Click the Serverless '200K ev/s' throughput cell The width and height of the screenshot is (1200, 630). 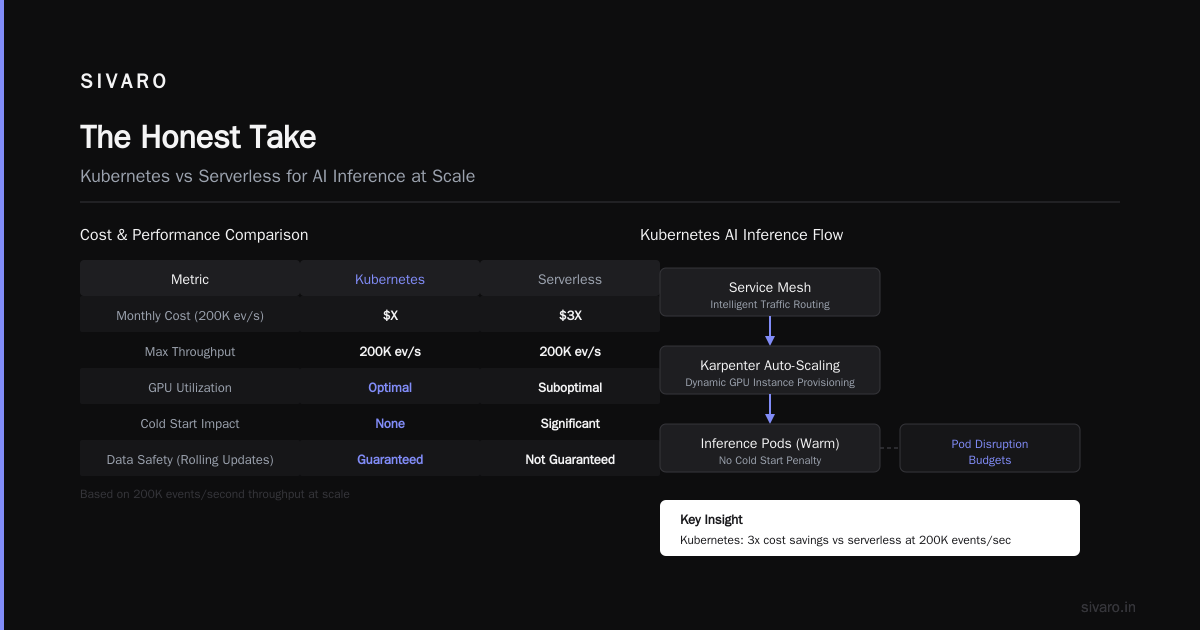point(570,352)
